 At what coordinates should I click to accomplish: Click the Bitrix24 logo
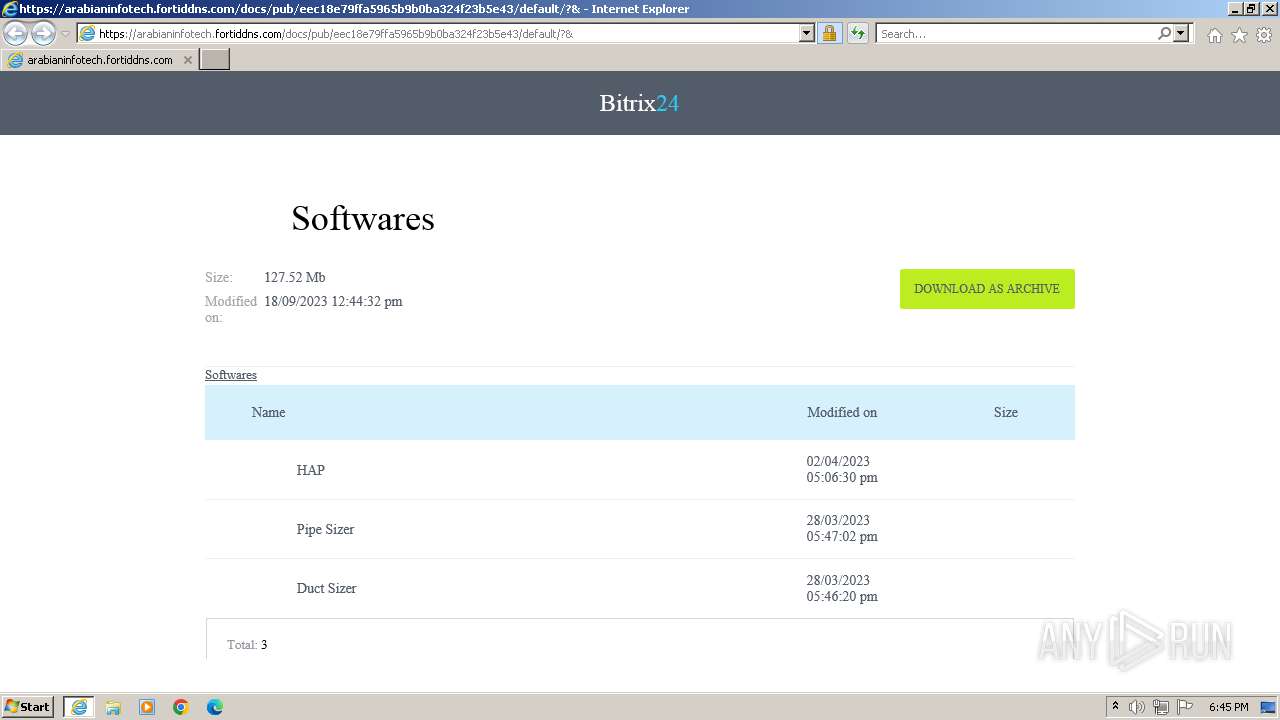[639, 103]
